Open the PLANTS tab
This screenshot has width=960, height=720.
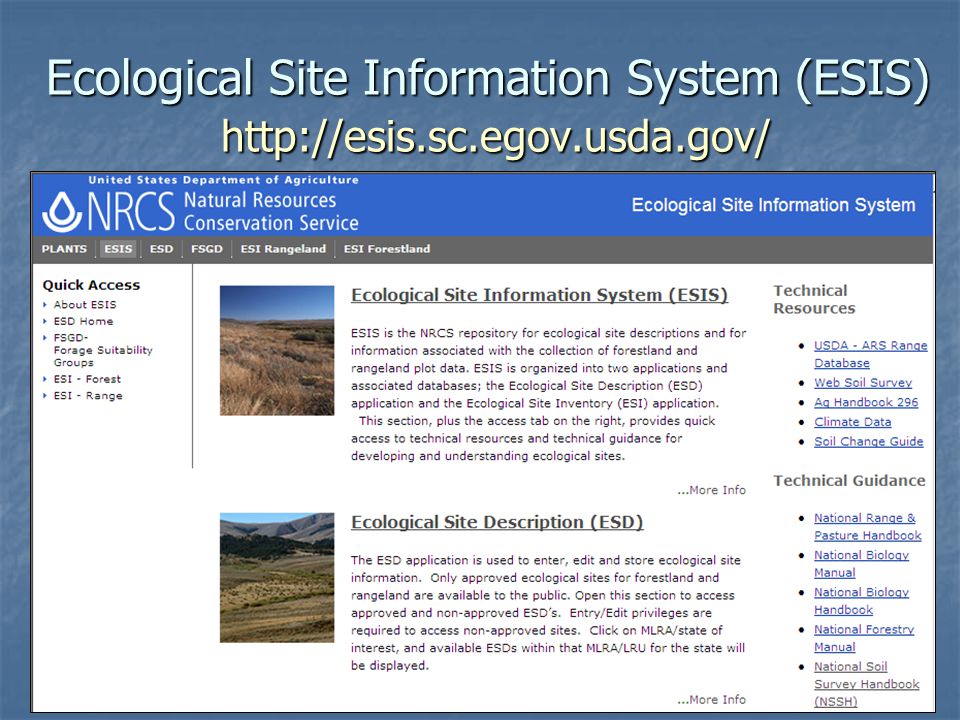coord(64,249)
